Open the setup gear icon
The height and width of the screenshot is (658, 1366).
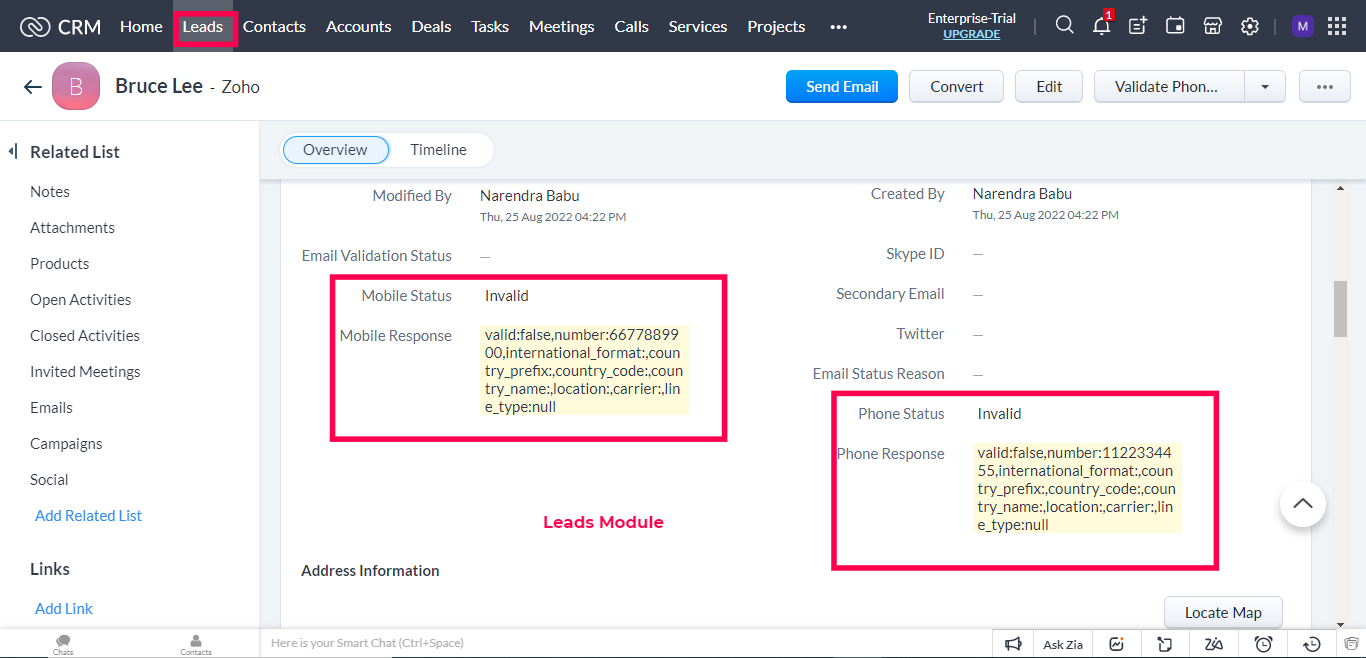(x=1249, y=26)
